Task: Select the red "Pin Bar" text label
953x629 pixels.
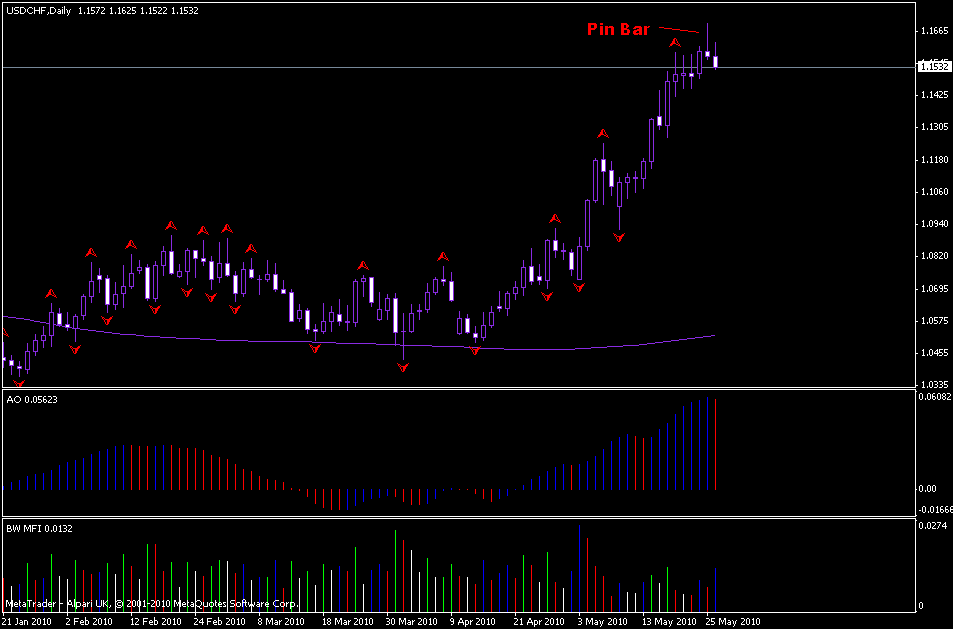Action: [x=617, y=30]
